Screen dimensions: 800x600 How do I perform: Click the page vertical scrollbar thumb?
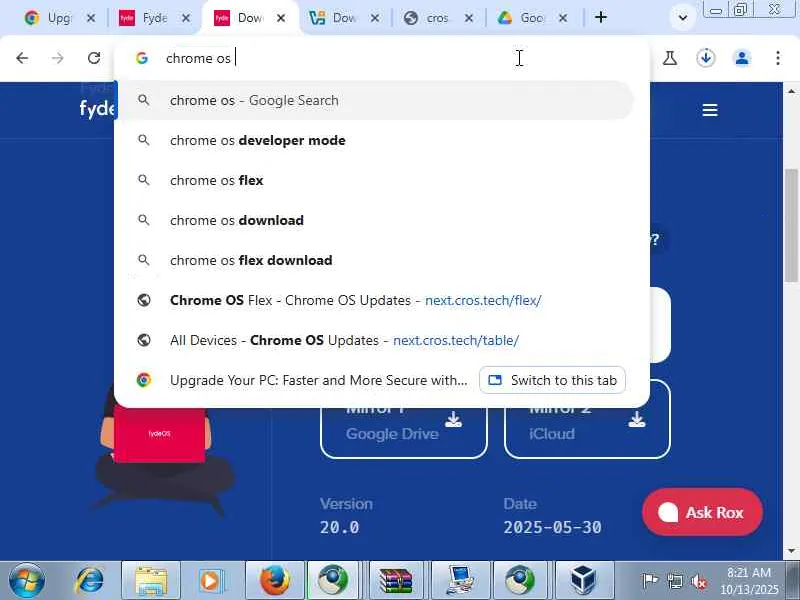coord(791,224)
